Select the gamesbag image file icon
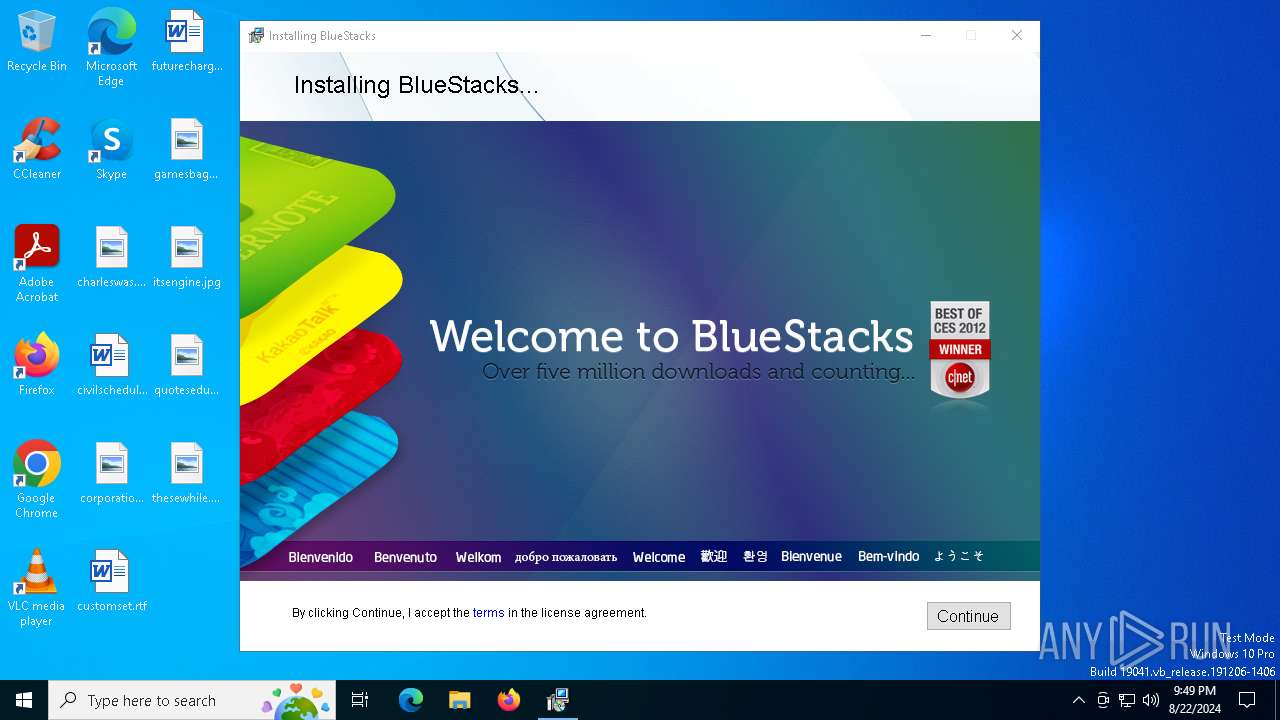Image resolution: width=1280 pixels, height=720 pixels. point(186,150)
